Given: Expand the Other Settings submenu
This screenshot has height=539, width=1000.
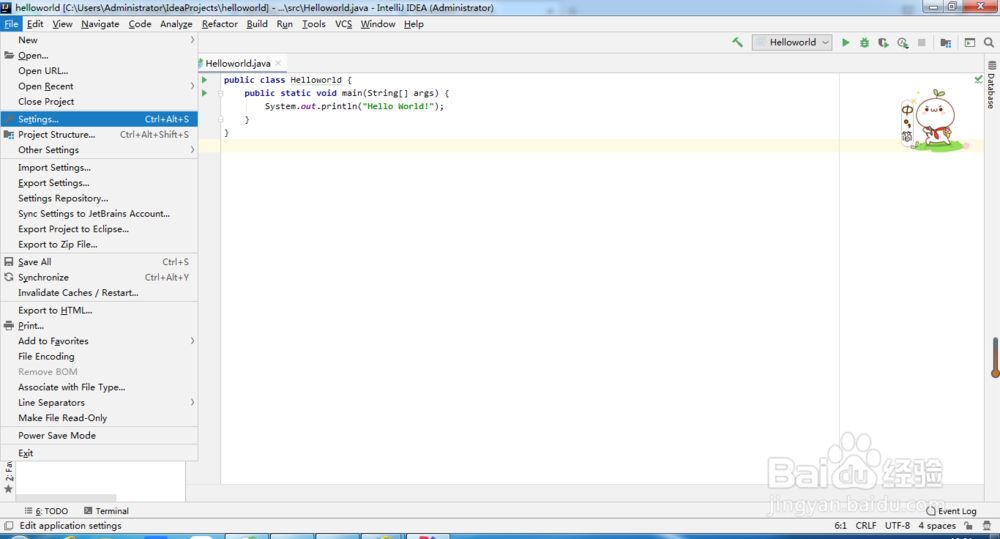Looking at the screenshot, I should pyautogui.click(x=99, y=150).
